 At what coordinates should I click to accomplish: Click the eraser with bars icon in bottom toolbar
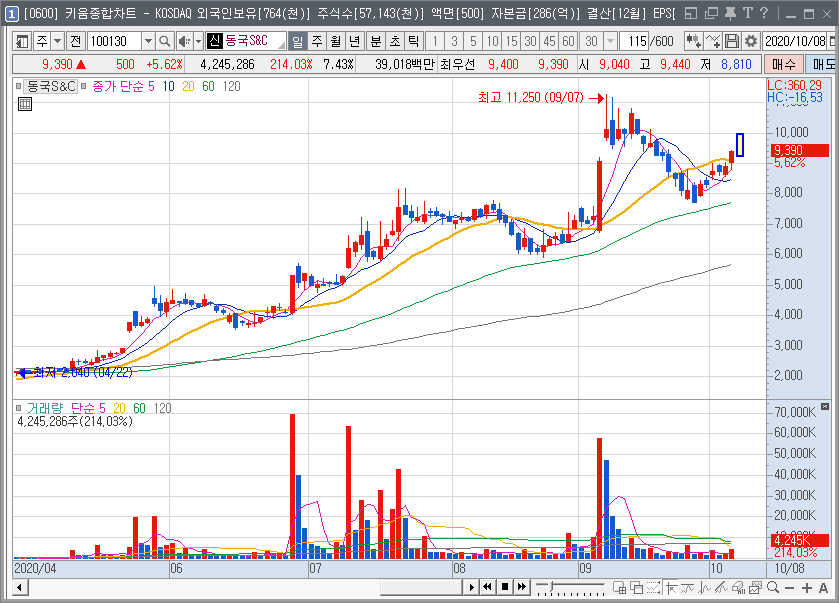click(739, 587)
